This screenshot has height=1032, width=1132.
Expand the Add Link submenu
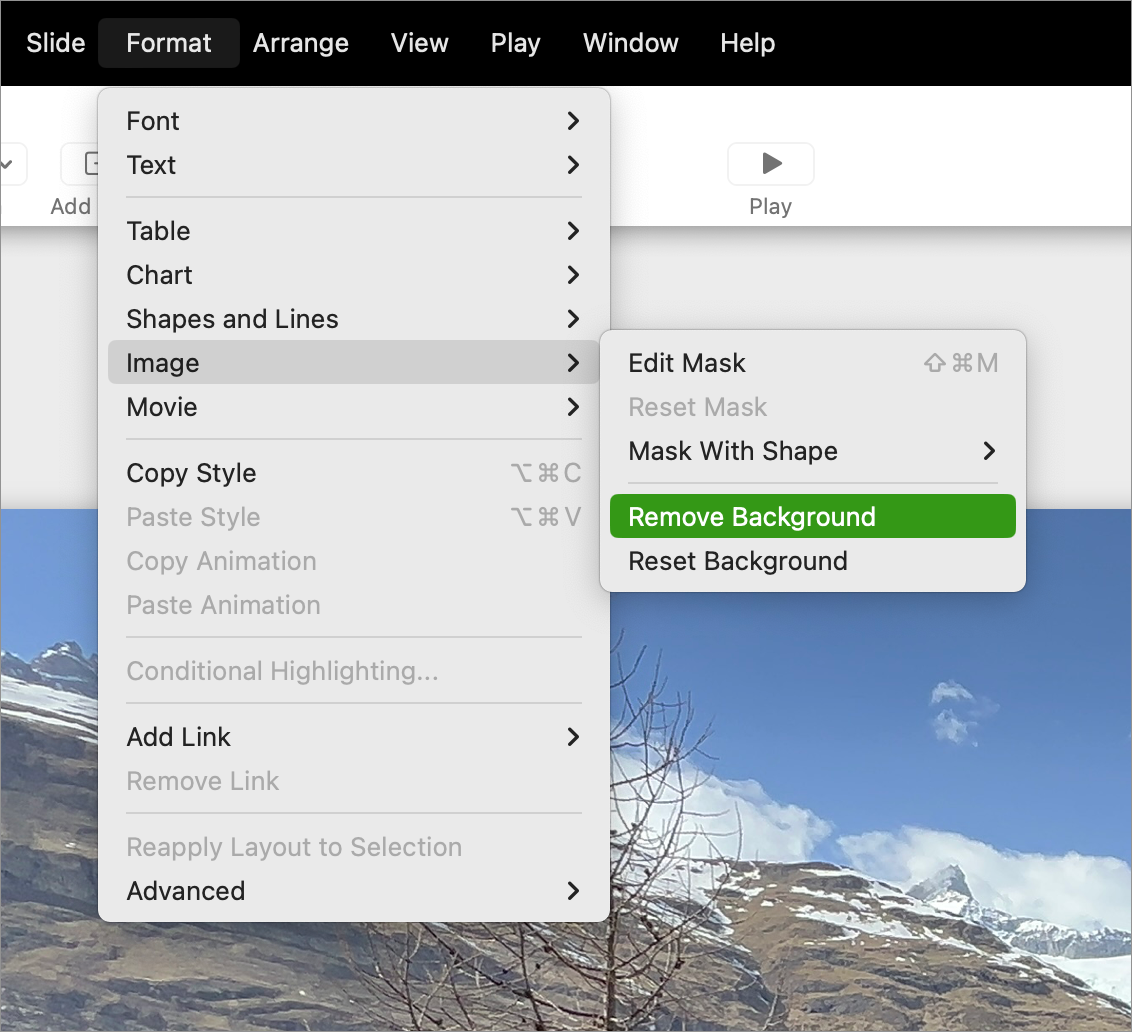pyautogui.click(x=354, y=737)
